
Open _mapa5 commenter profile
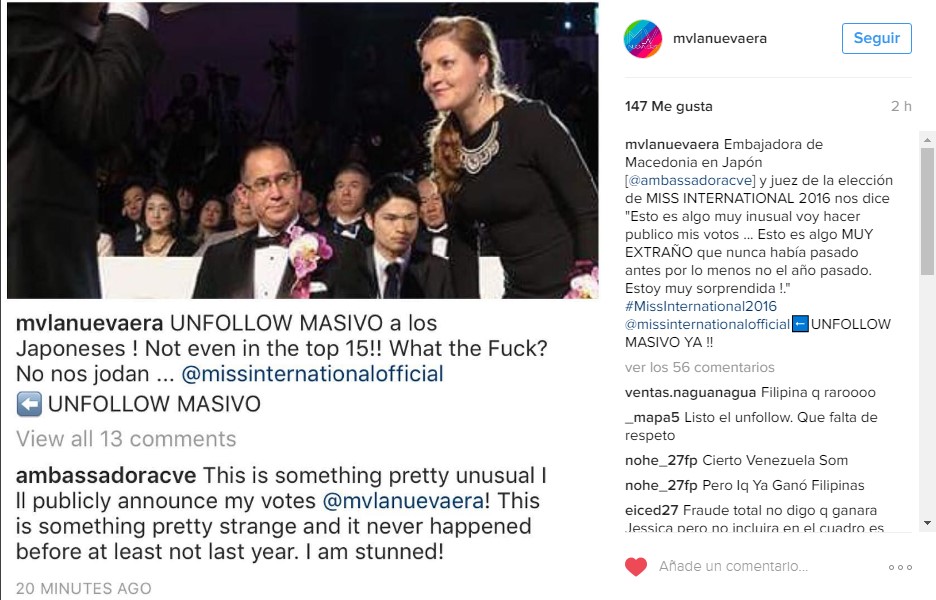pos(651,417)
